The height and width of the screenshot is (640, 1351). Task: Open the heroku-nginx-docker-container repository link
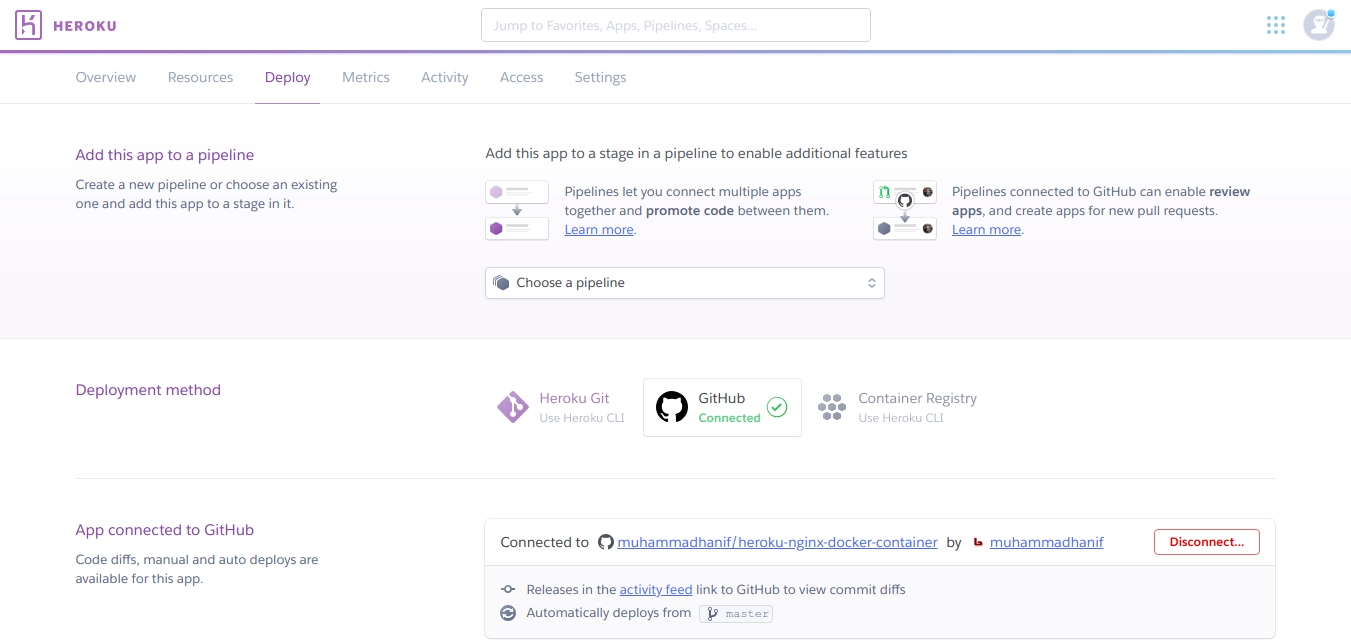(778, 542)
